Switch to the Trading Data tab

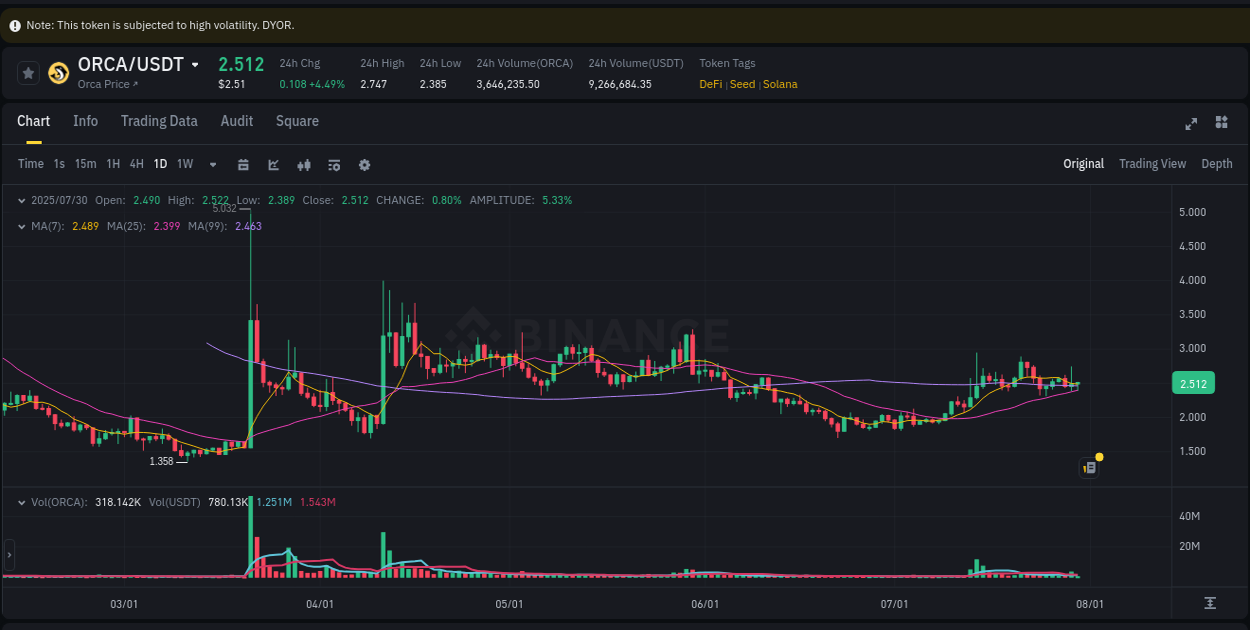click(159, 121)
